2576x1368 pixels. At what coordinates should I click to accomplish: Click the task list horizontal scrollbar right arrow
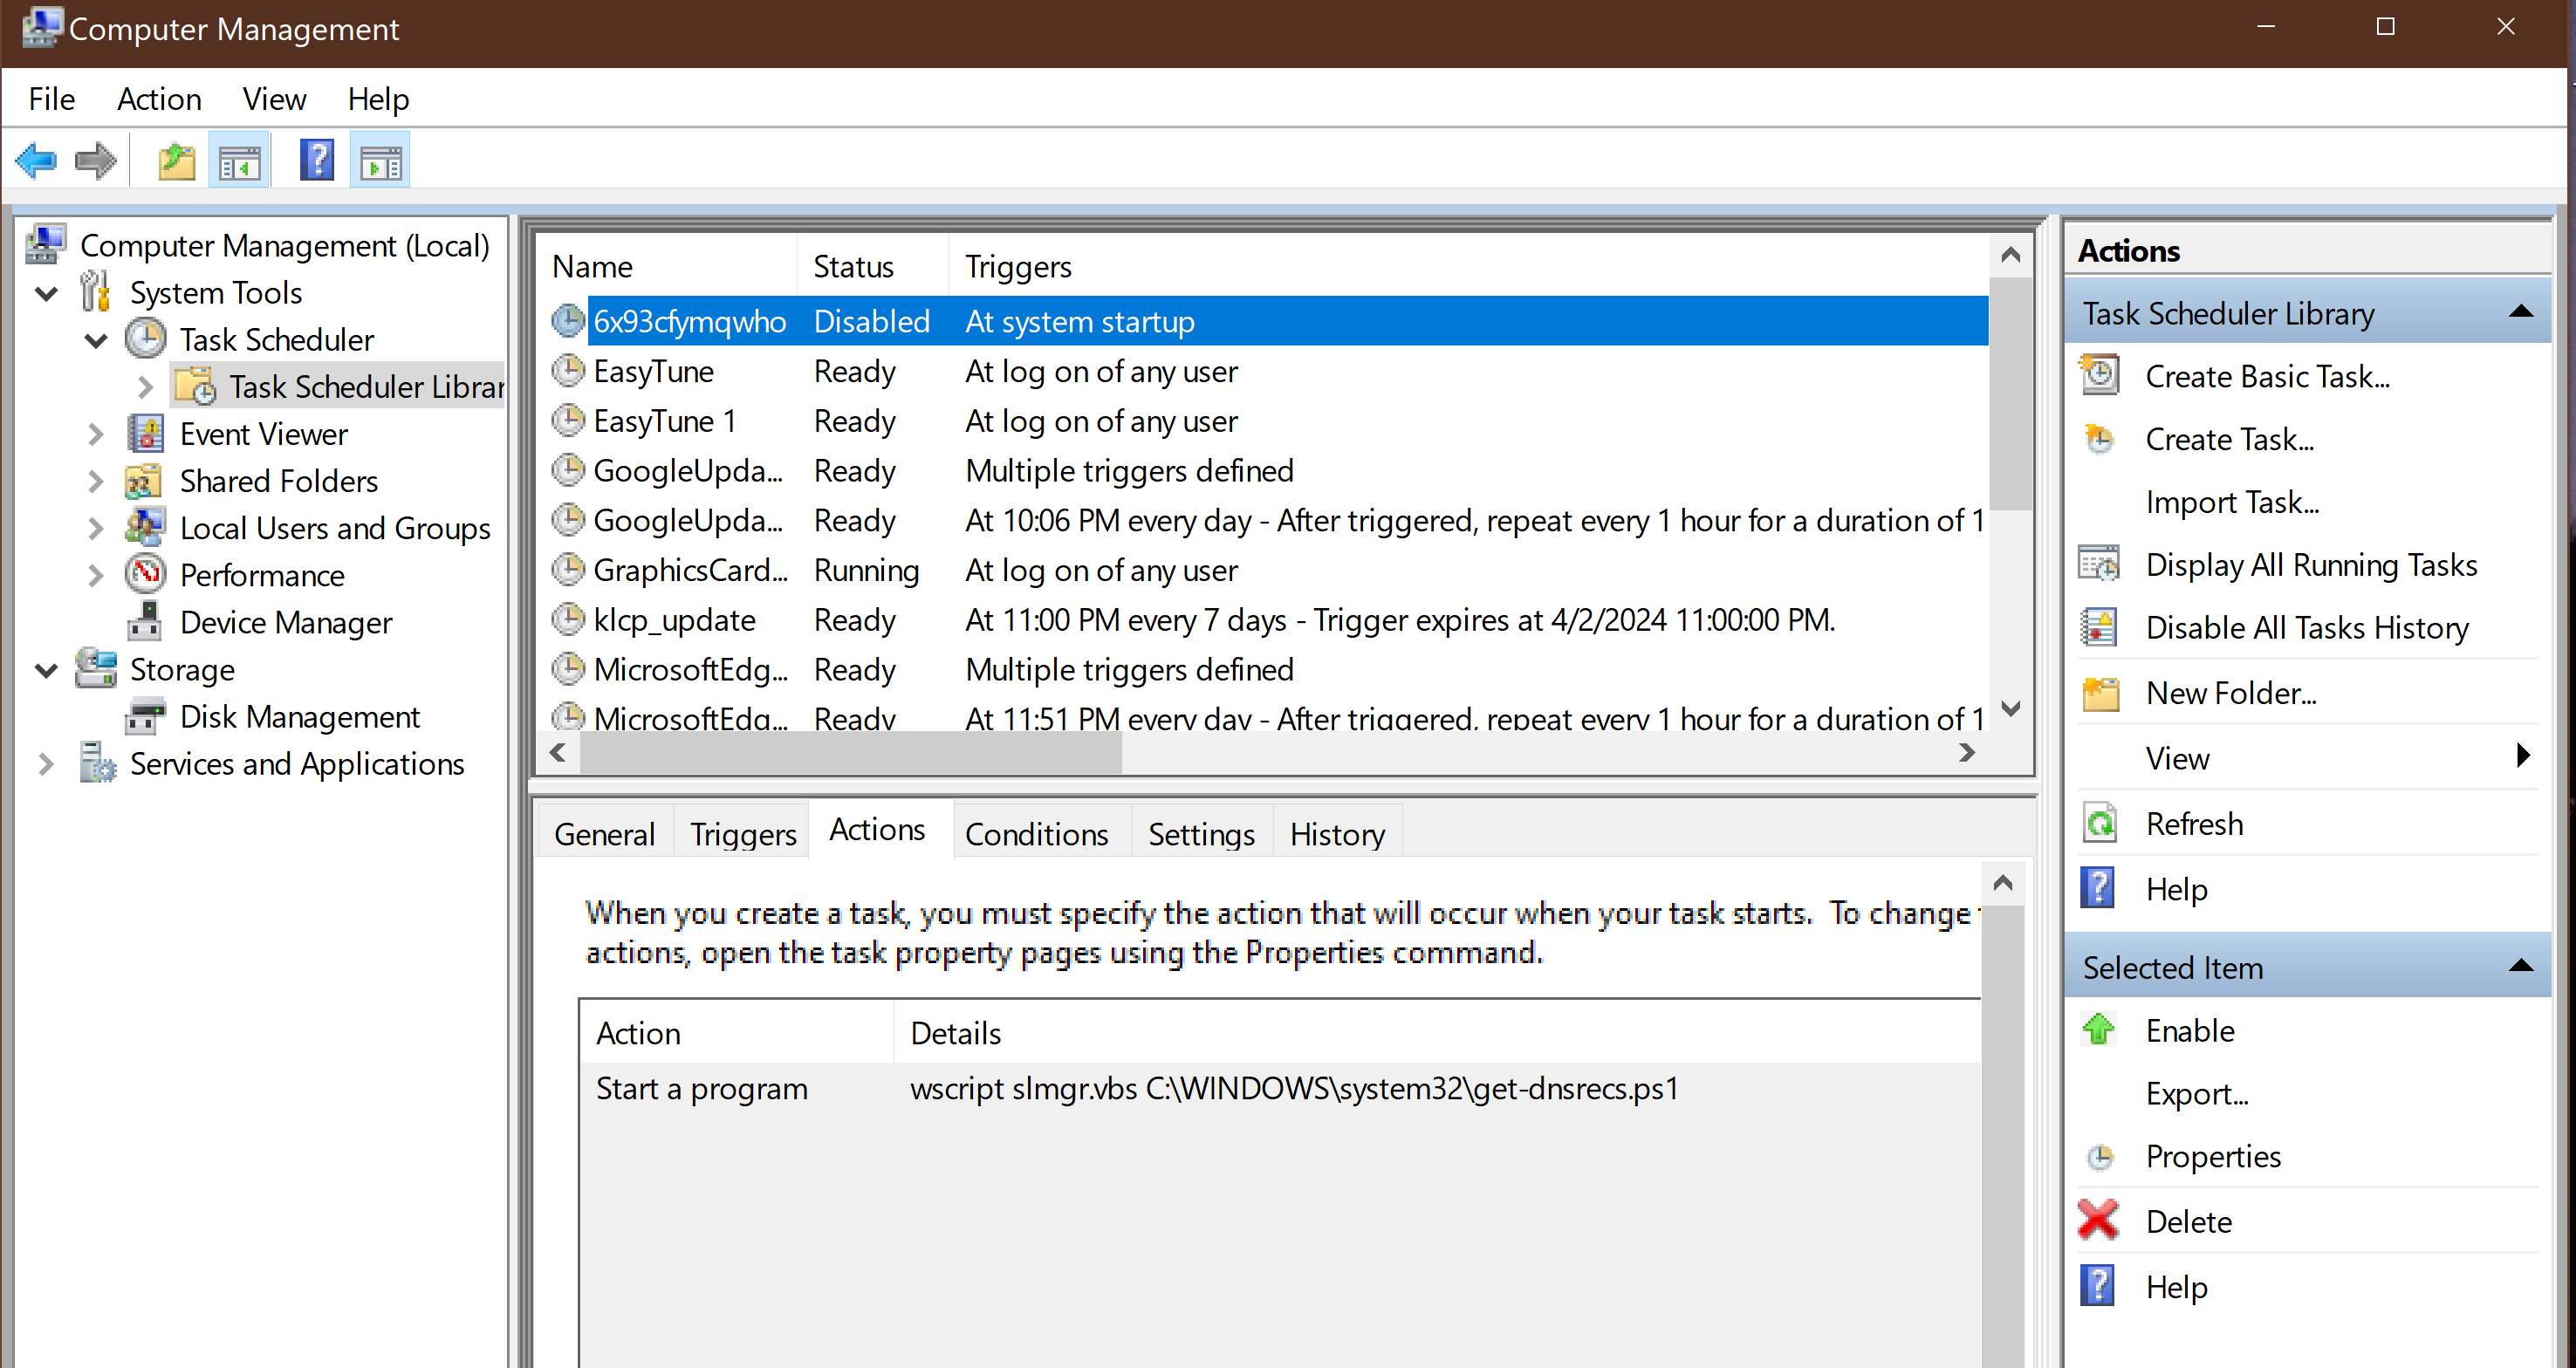click(x=1967, y=752)
